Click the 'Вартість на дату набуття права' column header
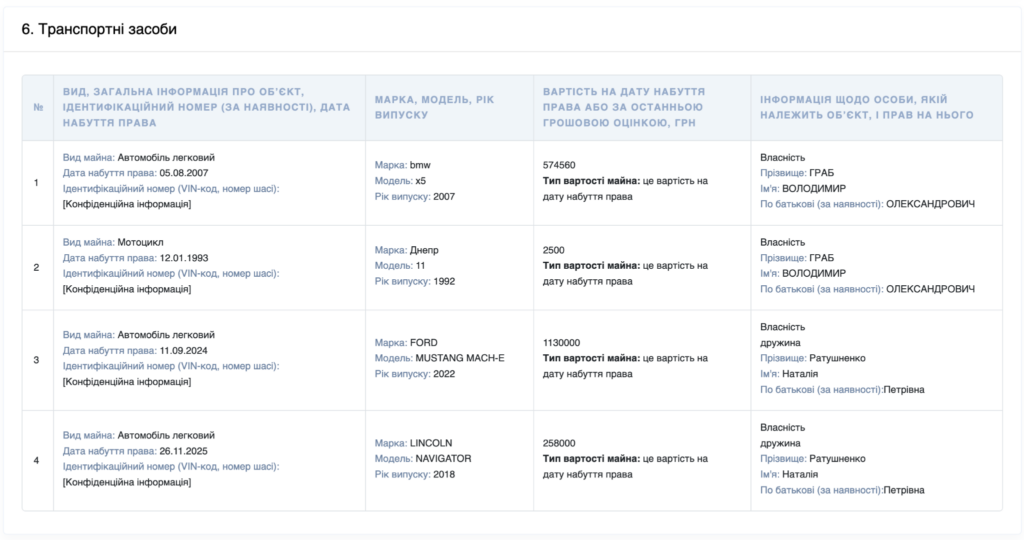1024x540 pixels. click(x=624, y=107)
